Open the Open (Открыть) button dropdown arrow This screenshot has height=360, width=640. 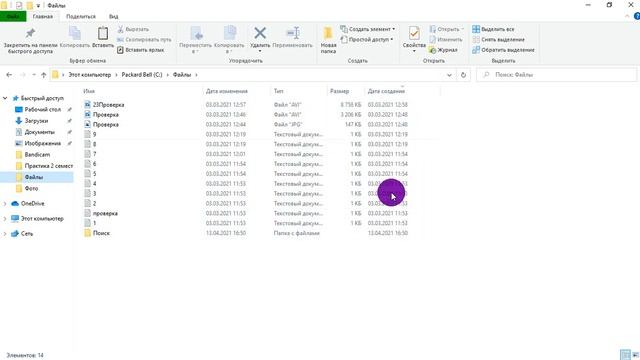click(x=462, y=29)
